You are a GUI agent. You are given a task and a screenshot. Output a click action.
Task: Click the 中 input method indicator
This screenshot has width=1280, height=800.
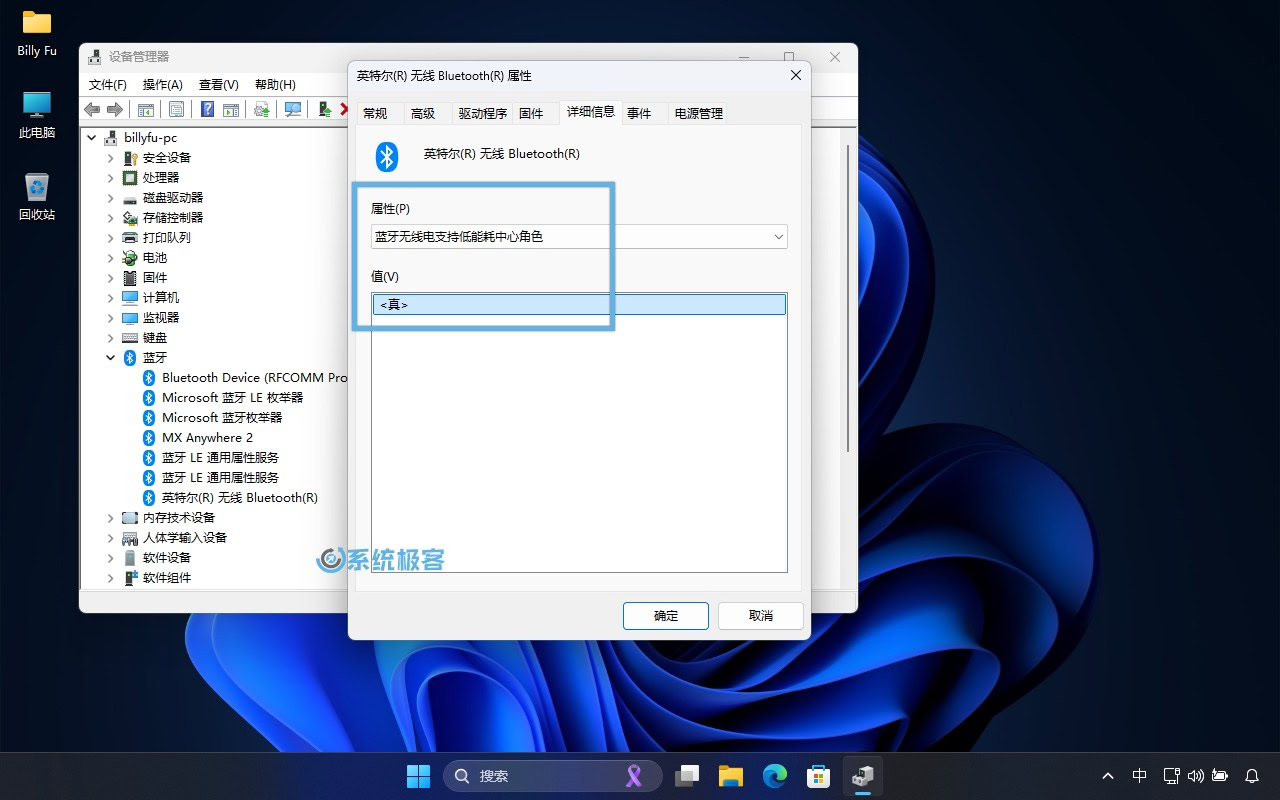[x=1140, y=776]
